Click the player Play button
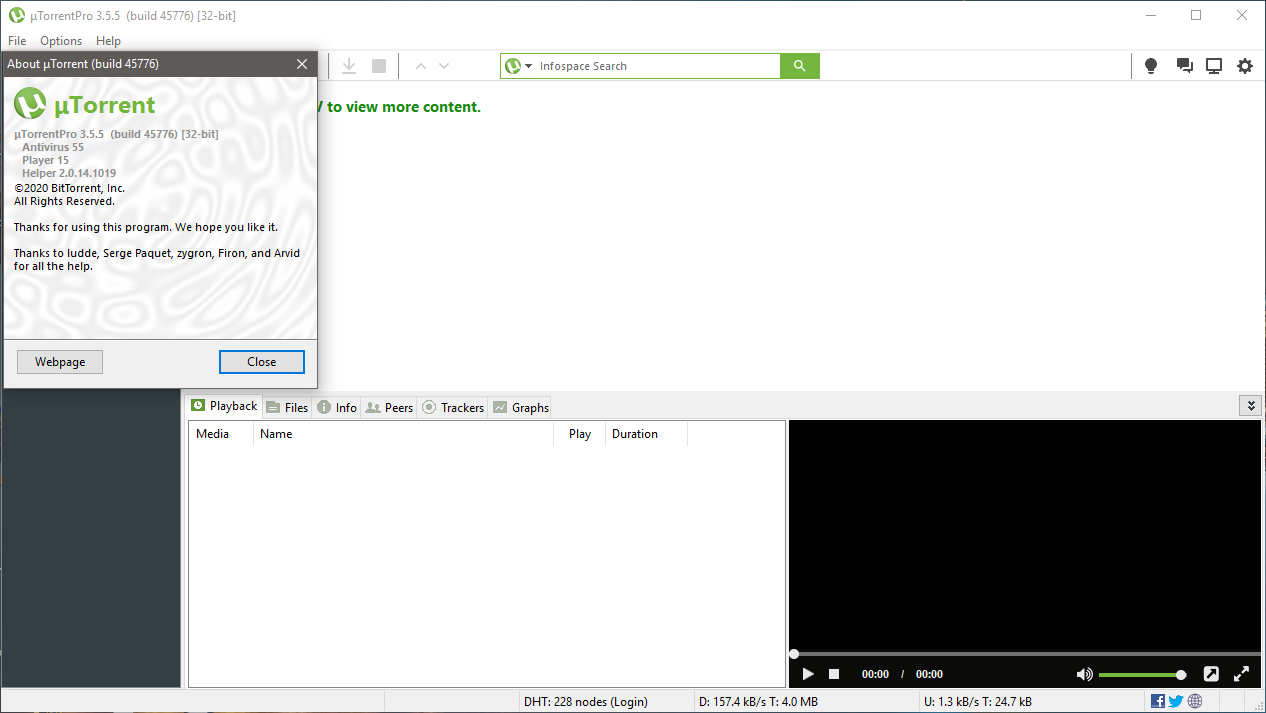The image size is (1266, 713). [x=808, y=674]
